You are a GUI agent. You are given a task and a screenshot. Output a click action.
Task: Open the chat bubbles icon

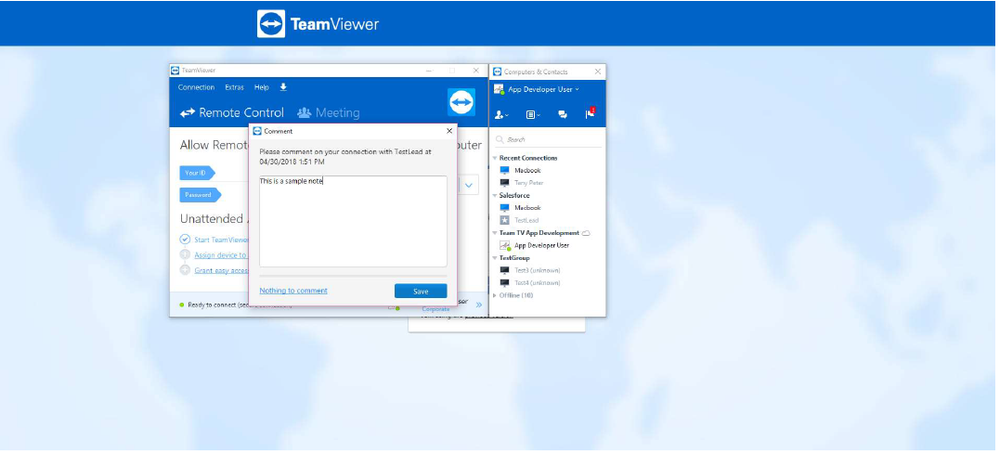(x=563, y=115)
